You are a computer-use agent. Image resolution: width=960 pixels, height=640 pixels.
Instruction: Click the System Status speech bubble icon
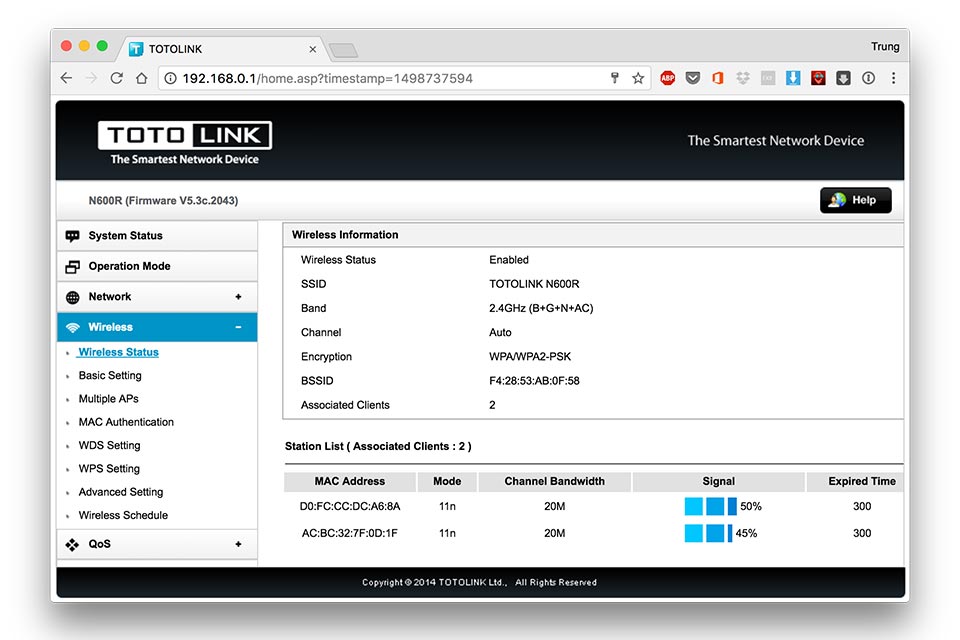click(72, 236)
